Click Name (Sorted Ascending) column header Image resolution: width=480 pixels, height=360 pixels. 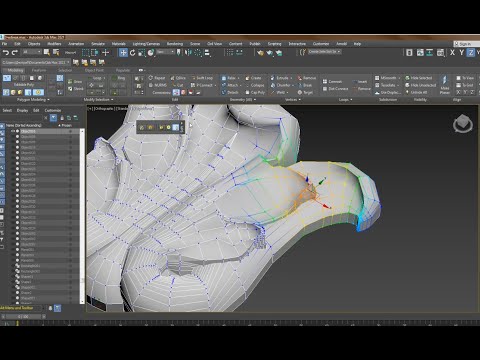[23, 125]
